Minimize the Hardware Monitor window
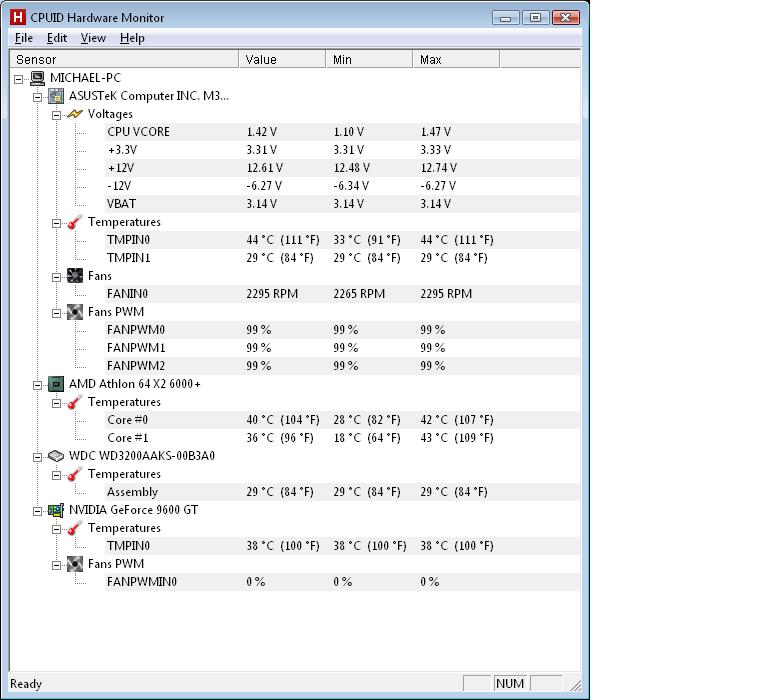The width and height of the screenshot is (779, 700). tap(506, 18)
